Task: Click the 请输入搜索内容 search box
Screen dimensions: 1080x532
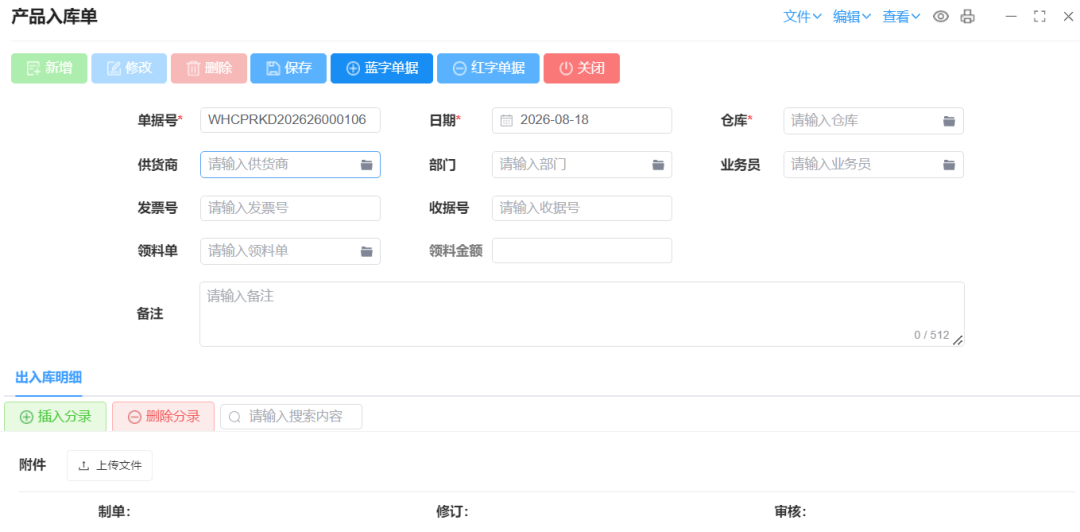Action: pos(291,416)
